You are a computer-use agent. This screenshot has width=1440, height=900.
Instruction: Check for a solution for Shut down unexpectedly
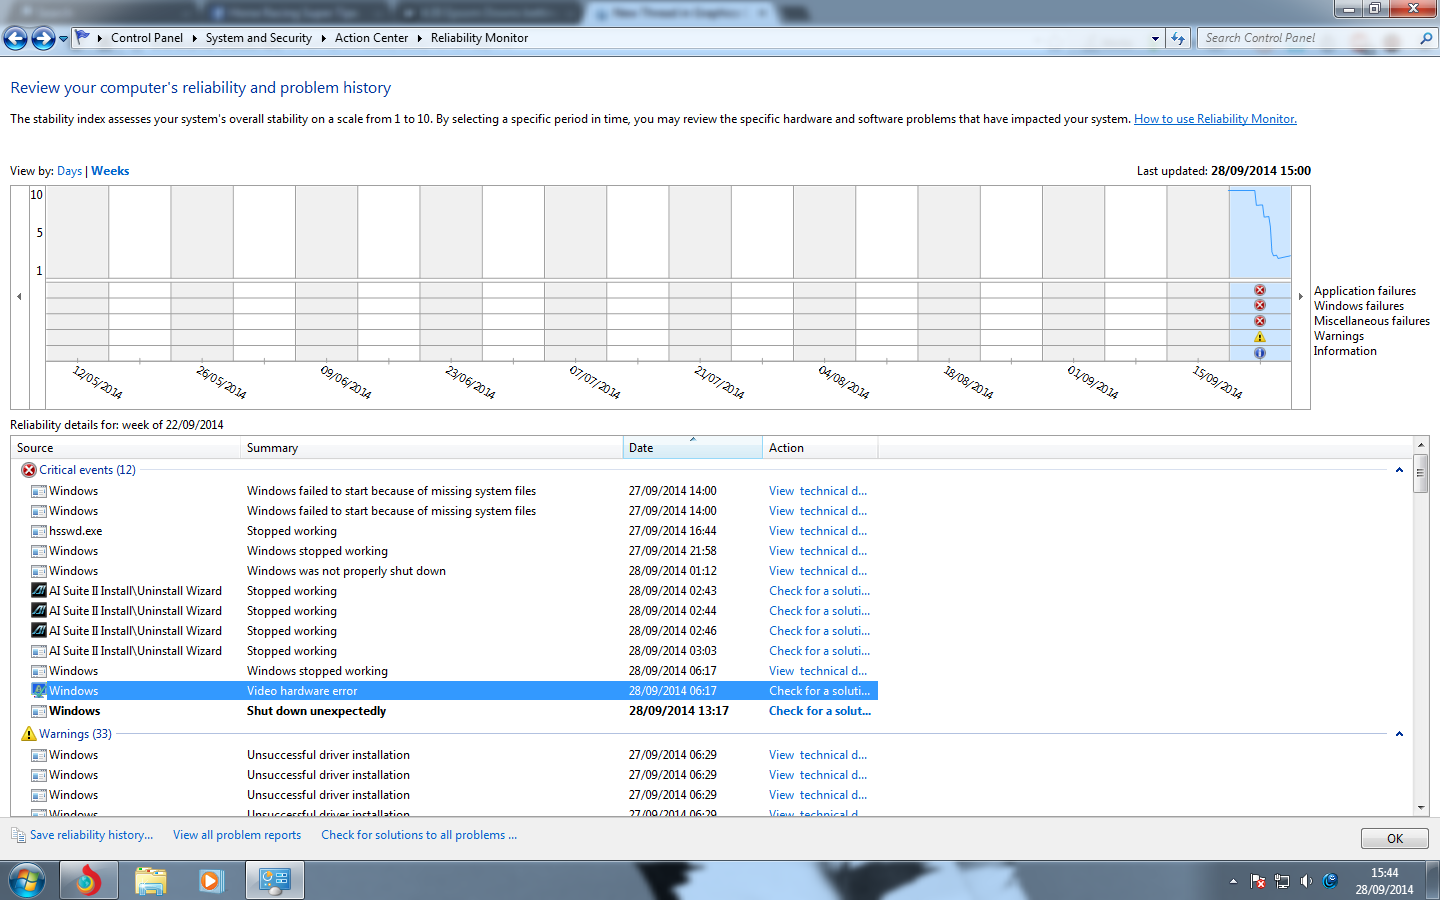pyautogui.click(x=820, y=711)
